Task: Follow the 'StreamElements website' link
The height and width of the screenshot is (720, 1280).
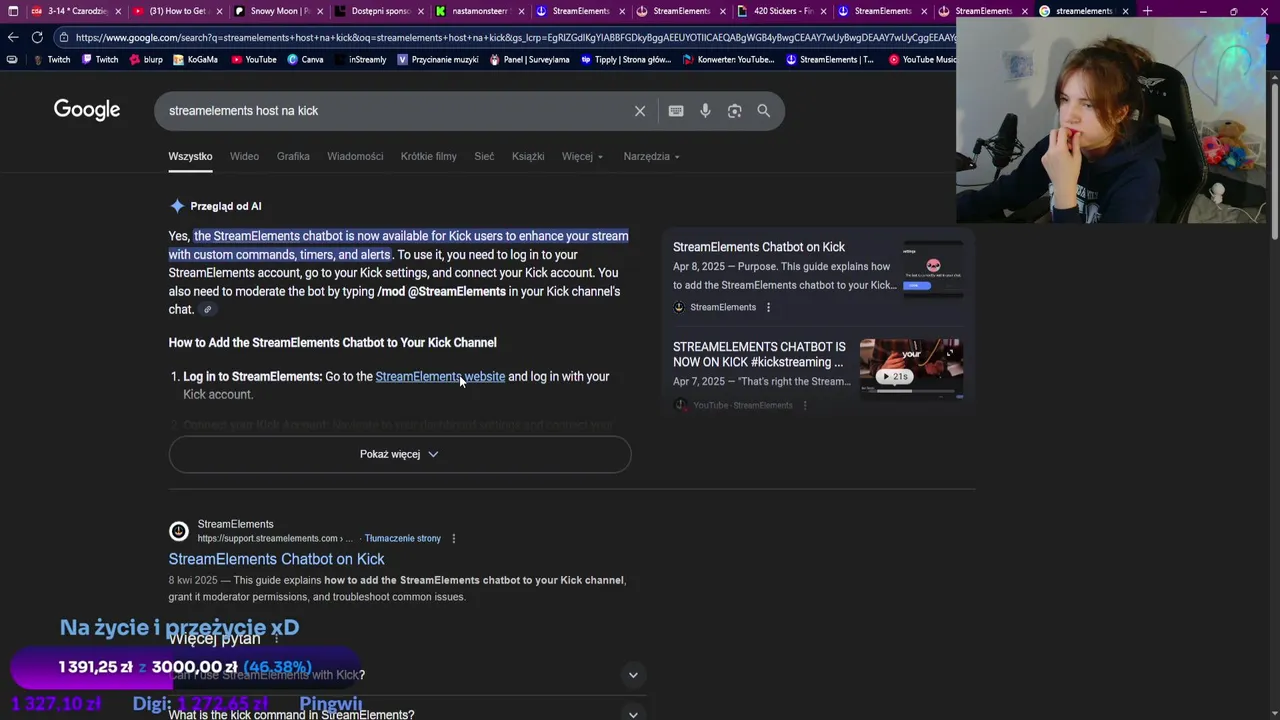Action: (x=440, y=376)
